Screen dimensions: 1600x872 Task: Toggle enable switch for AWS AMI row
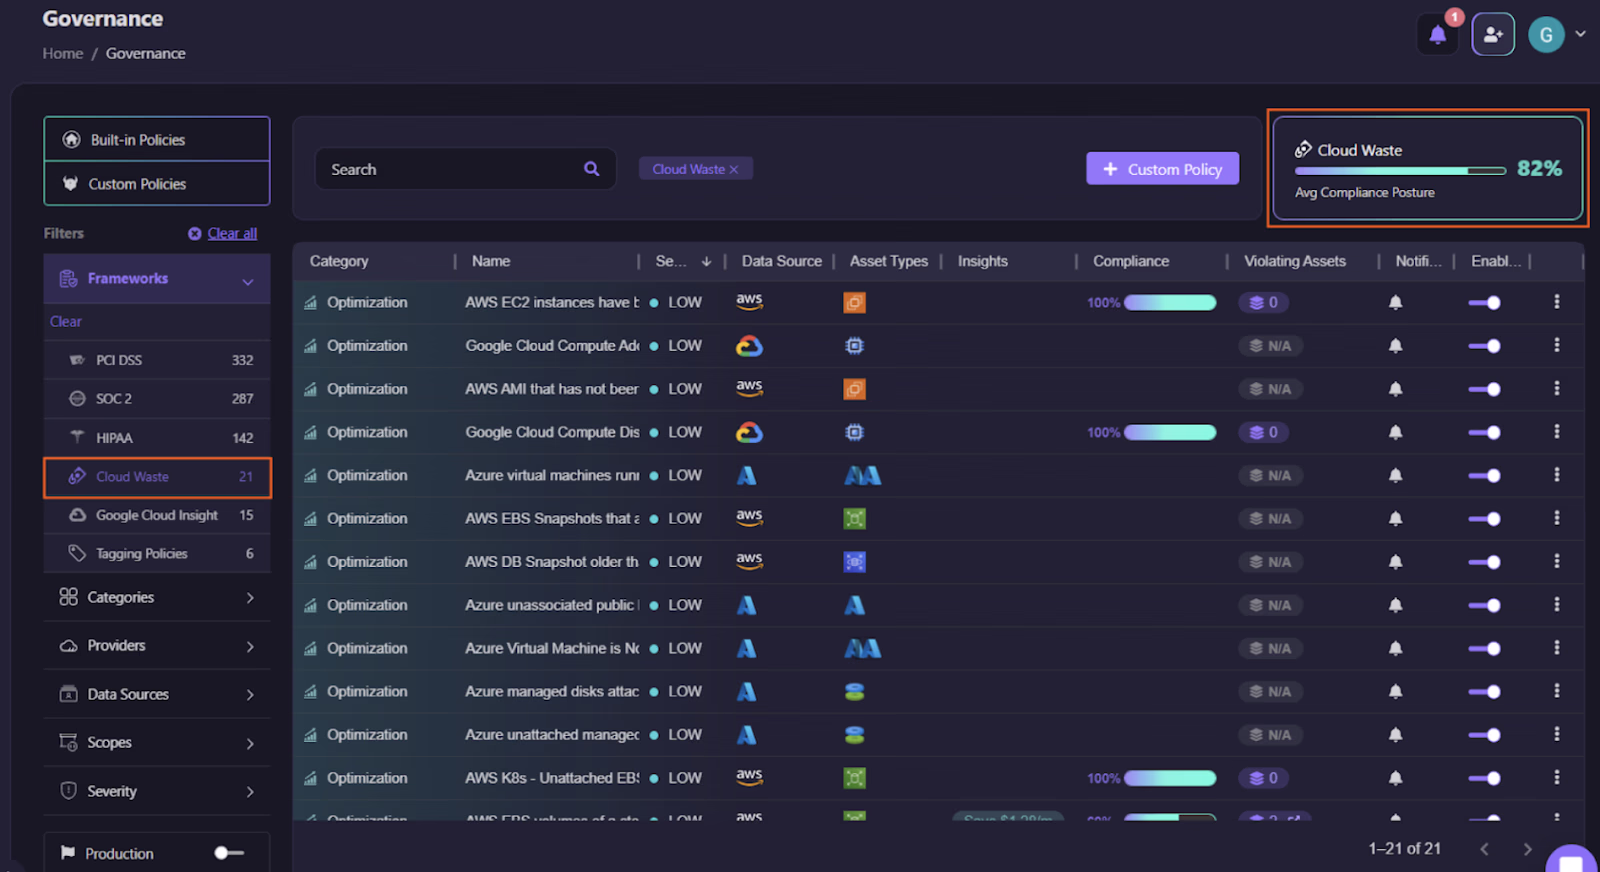point(1484,389)
